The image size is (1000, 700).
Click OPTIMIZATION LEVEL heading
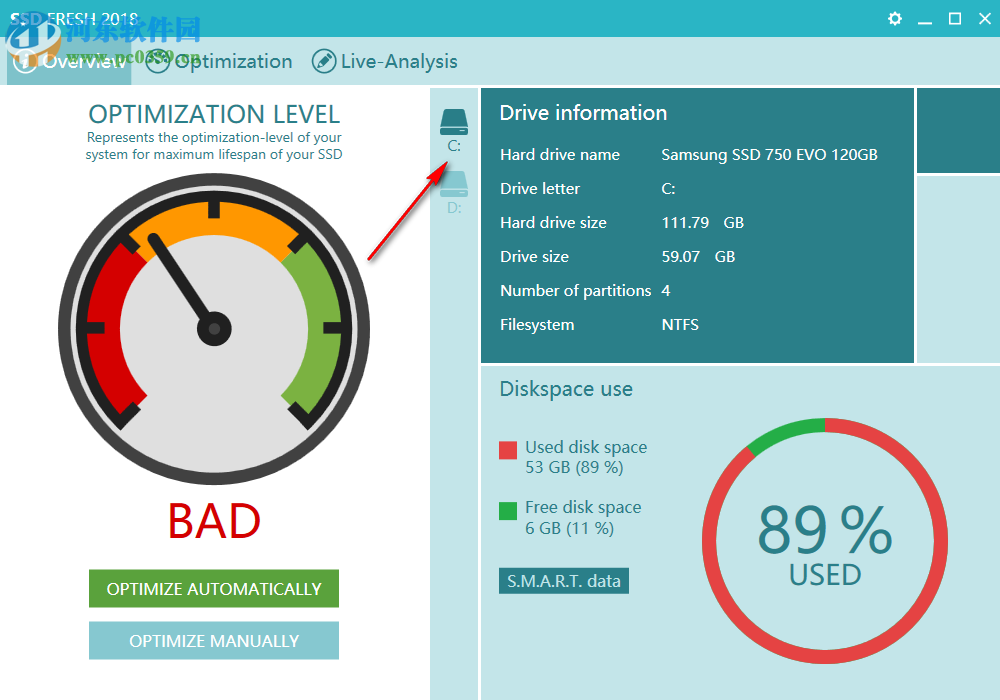214,114
